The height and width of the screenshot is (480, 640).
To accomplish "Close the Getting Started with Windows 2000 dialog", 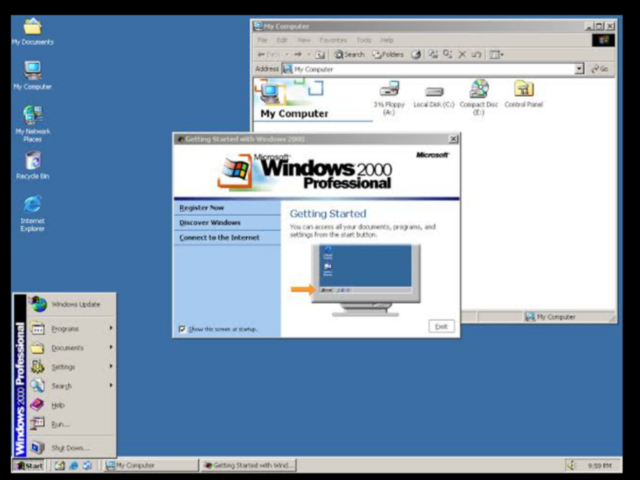I will tap(453, 139).
